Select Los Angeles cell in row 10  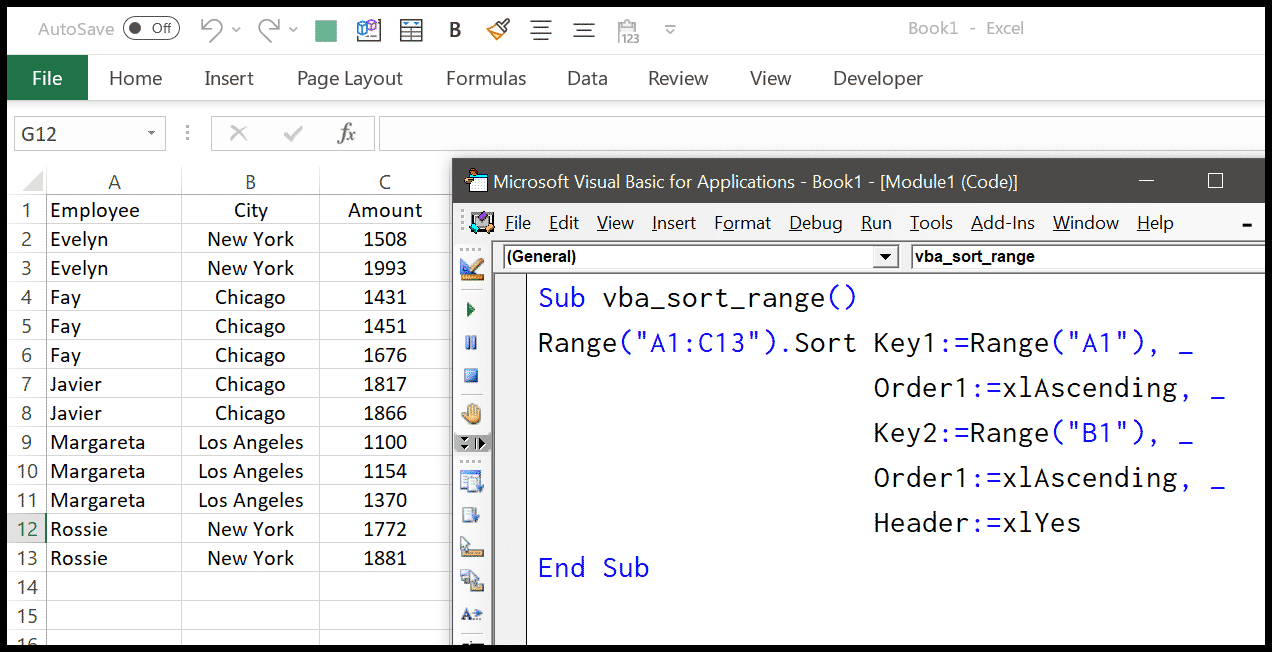[250, 471]
